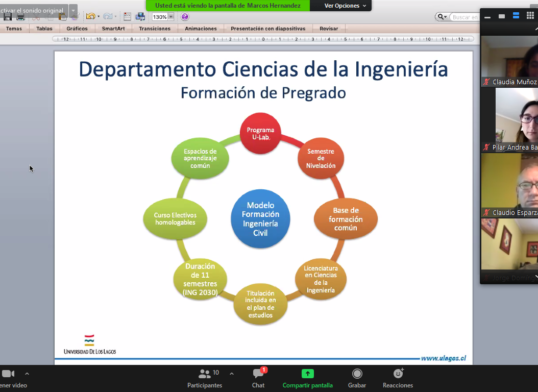This screenshot has height=392, width=538.
Task: Click the green Compartir pantalla icon
Action: coord(307,373)
